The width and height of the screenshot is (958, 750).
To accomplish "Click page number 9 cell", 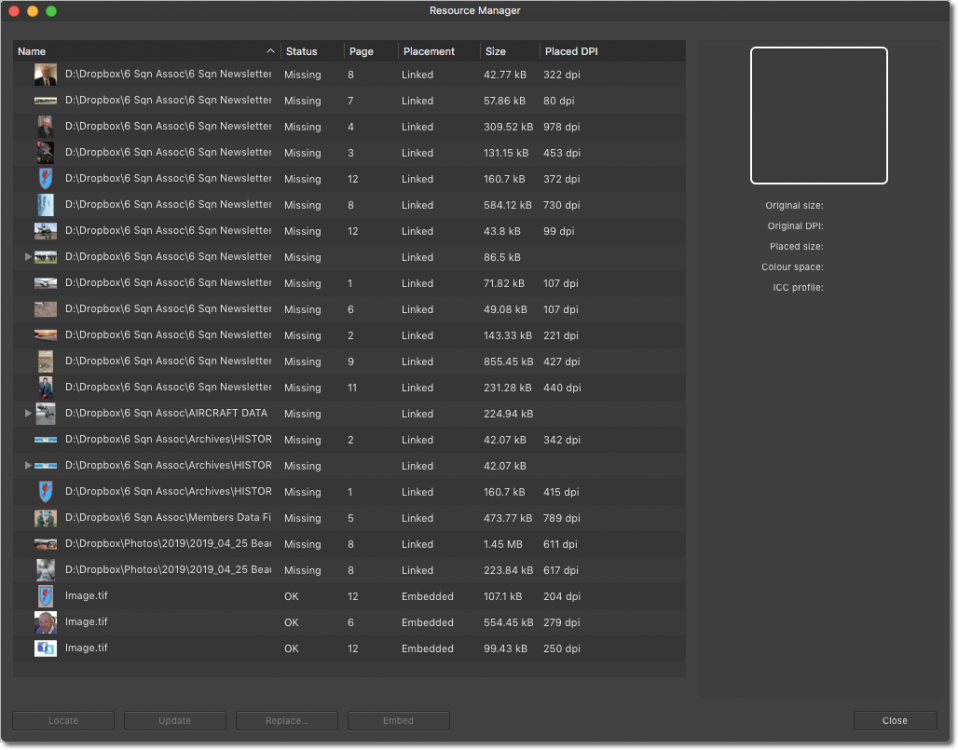I will (x=351, y=362).
